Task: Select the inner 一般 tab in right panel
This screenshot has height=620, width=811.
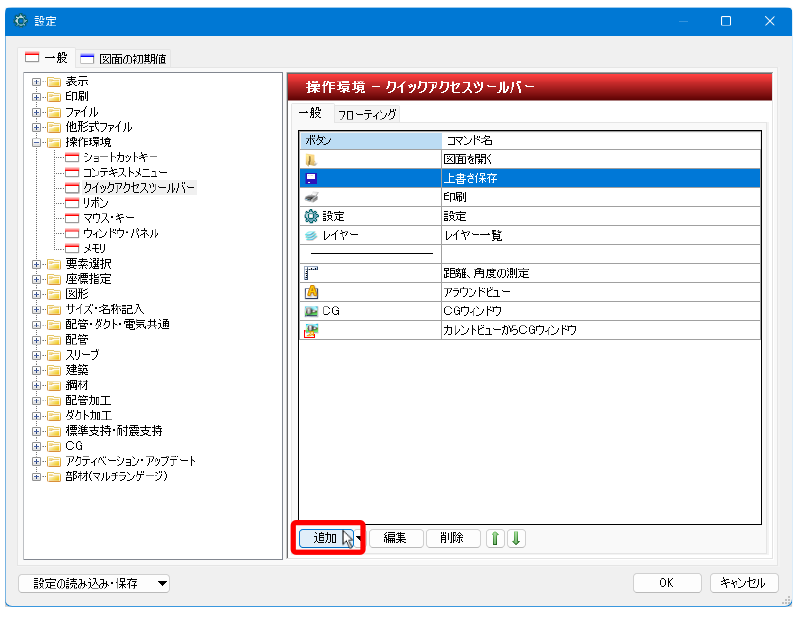Action: click(x=310, y=113)
